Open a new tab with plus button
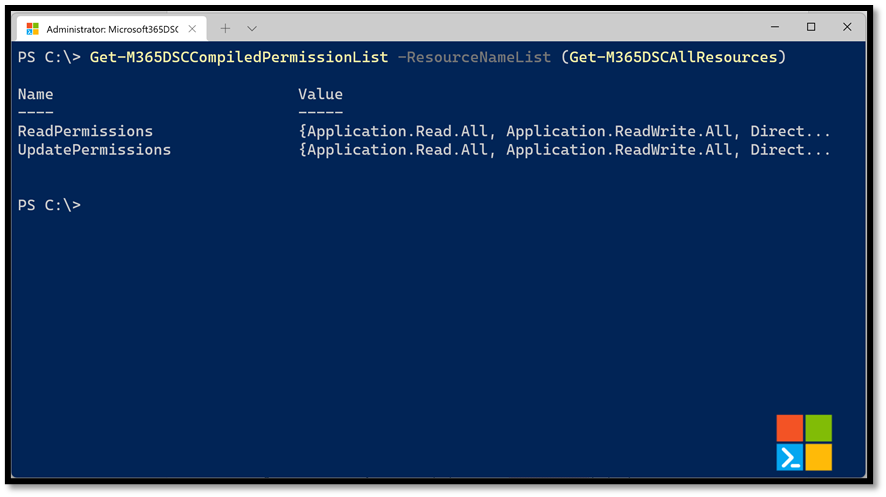 [225, 28]
